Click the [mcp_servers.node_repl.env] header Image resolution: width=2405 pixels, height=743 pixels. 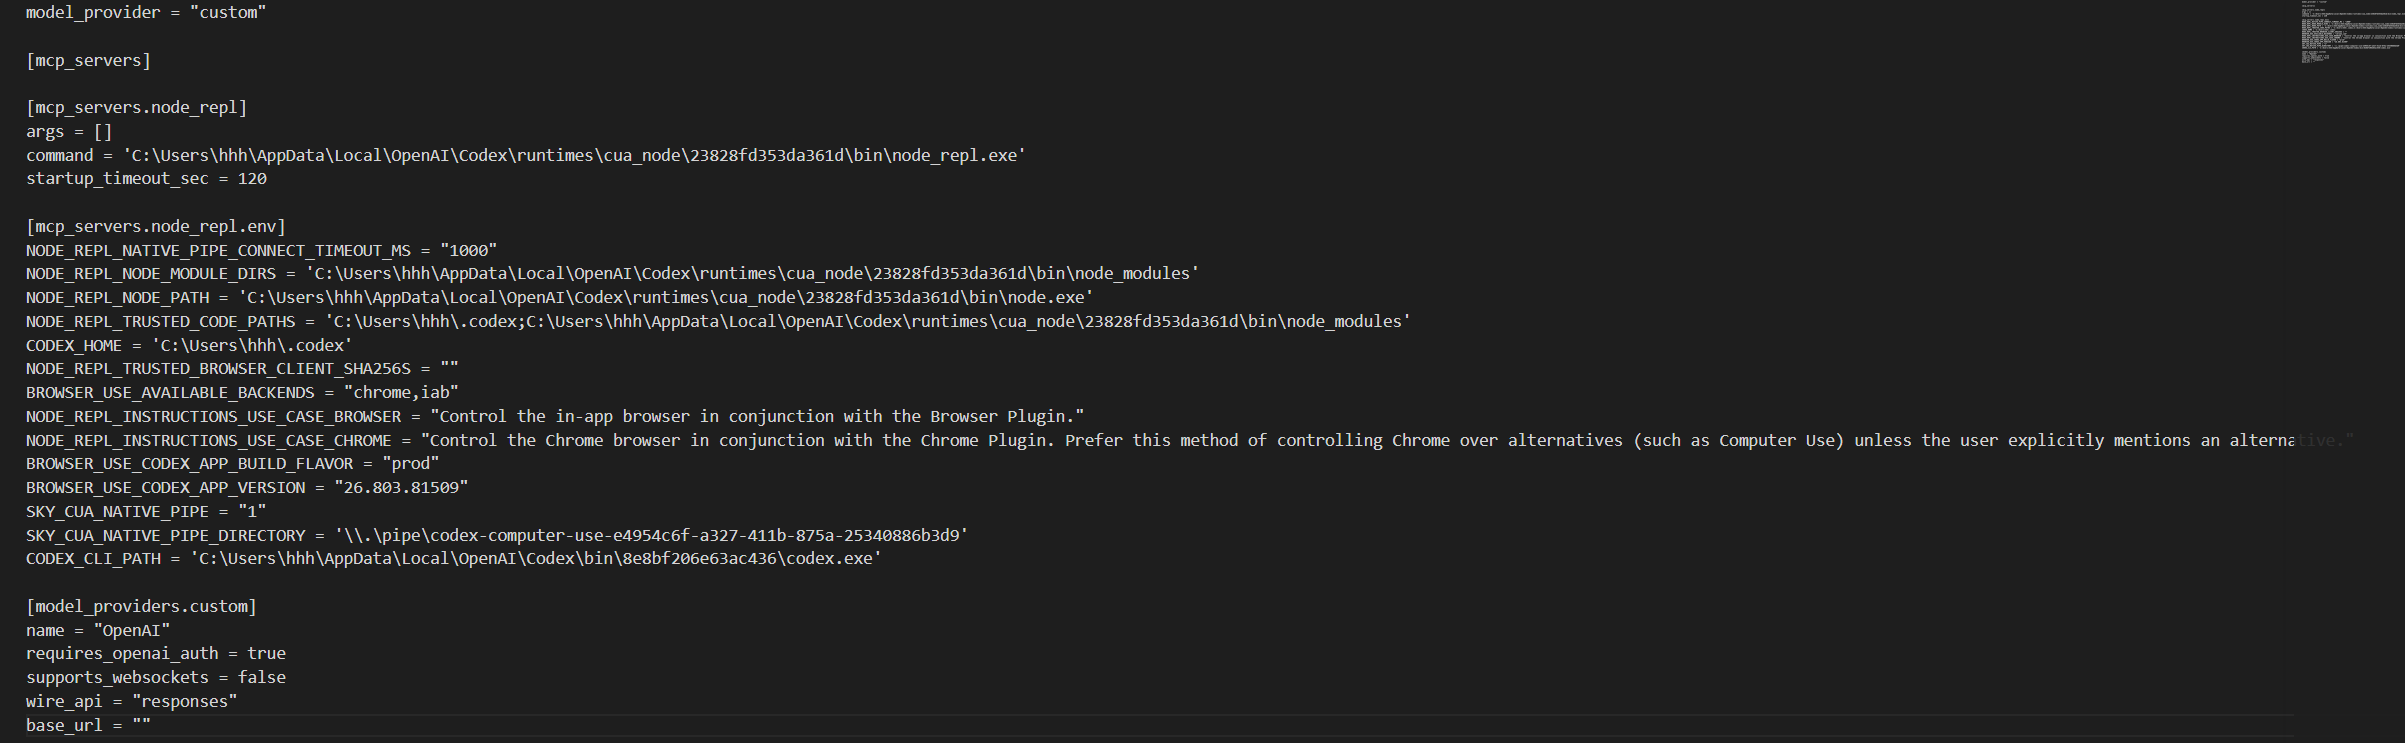(156, 226)
